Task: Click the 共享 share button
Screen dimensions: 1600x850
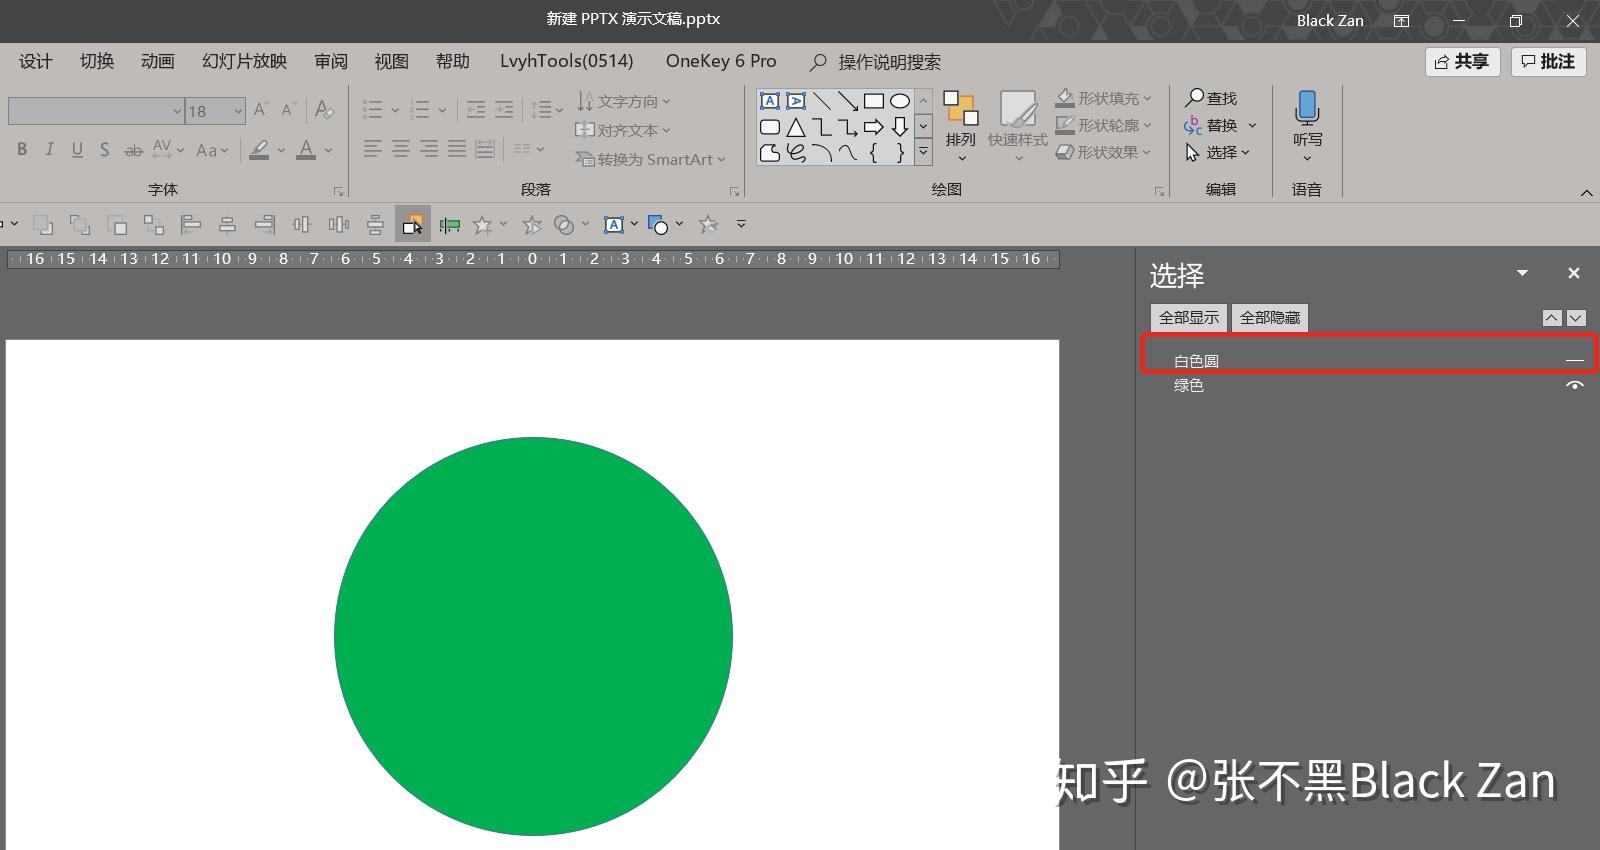Action: click(1461, 62)
